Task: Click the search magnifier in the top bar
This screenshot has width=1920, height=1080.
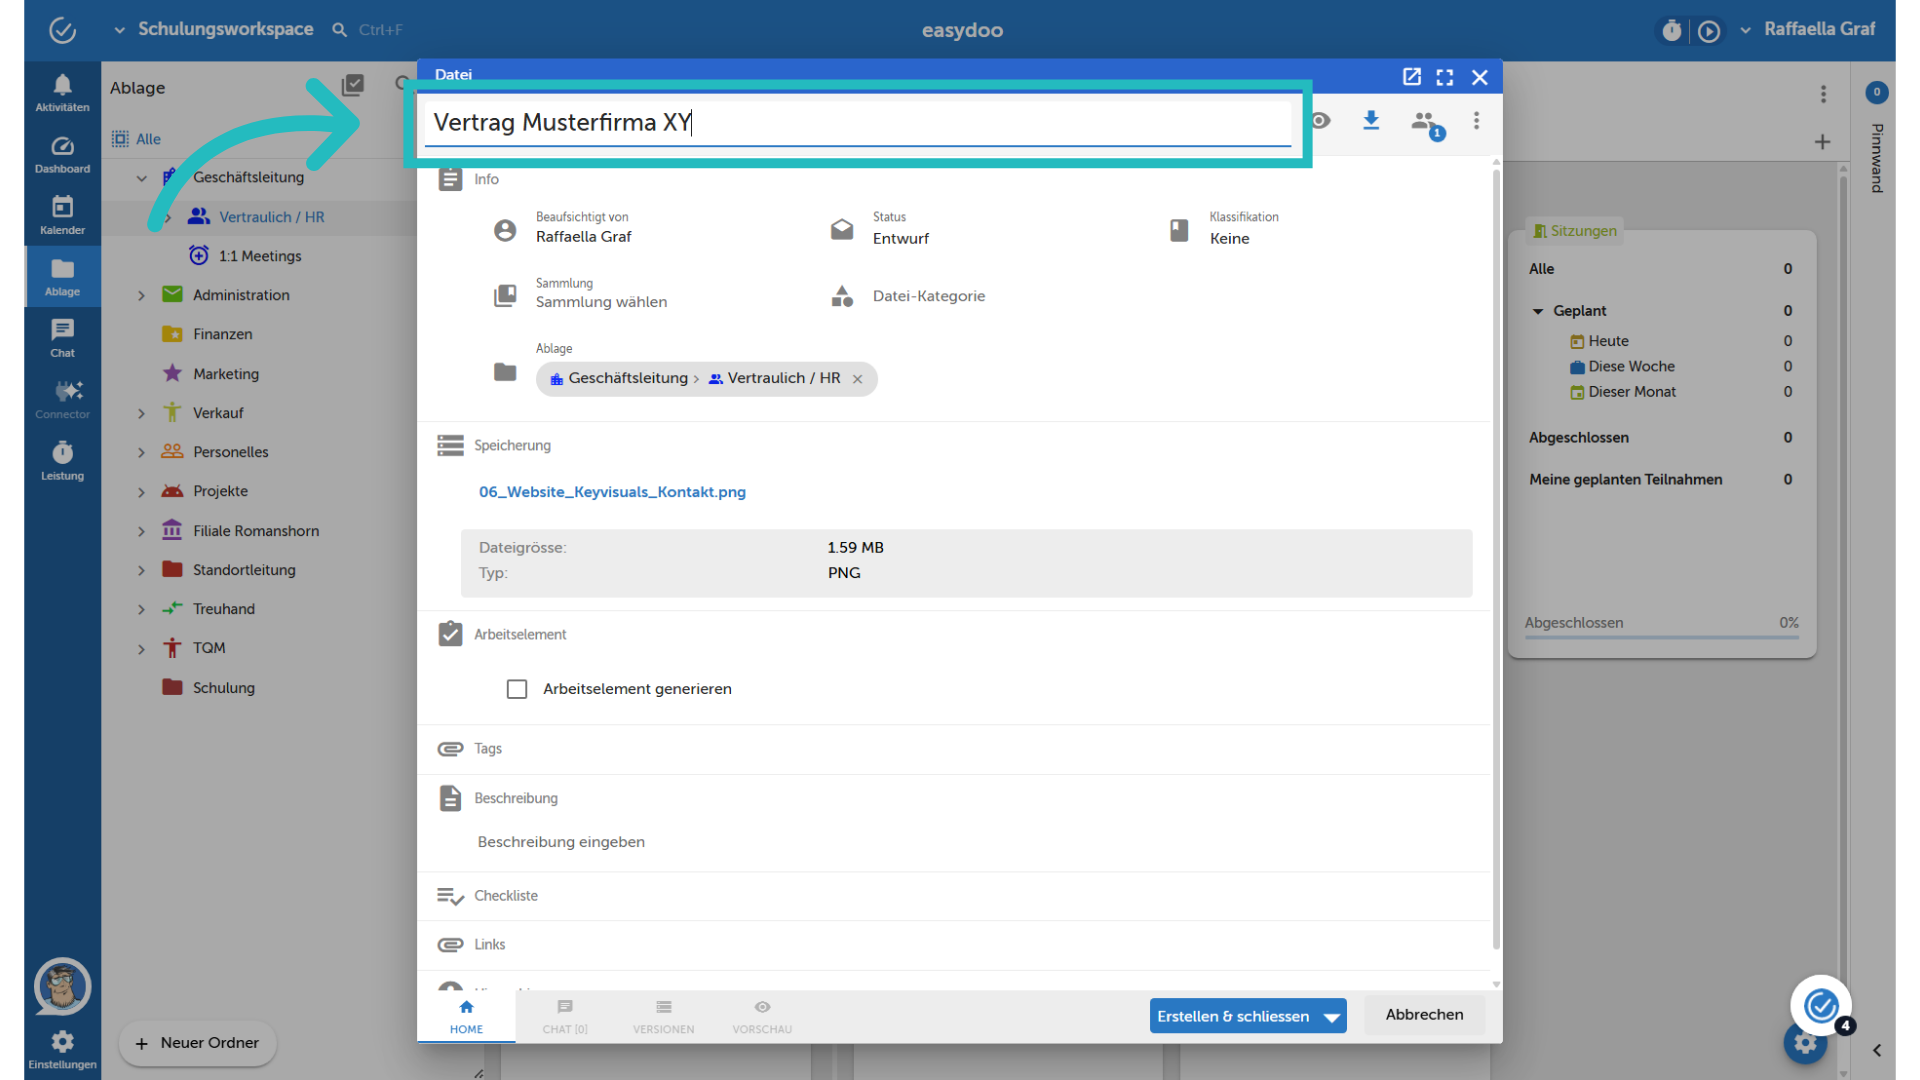Action: (x=340, y=30)
